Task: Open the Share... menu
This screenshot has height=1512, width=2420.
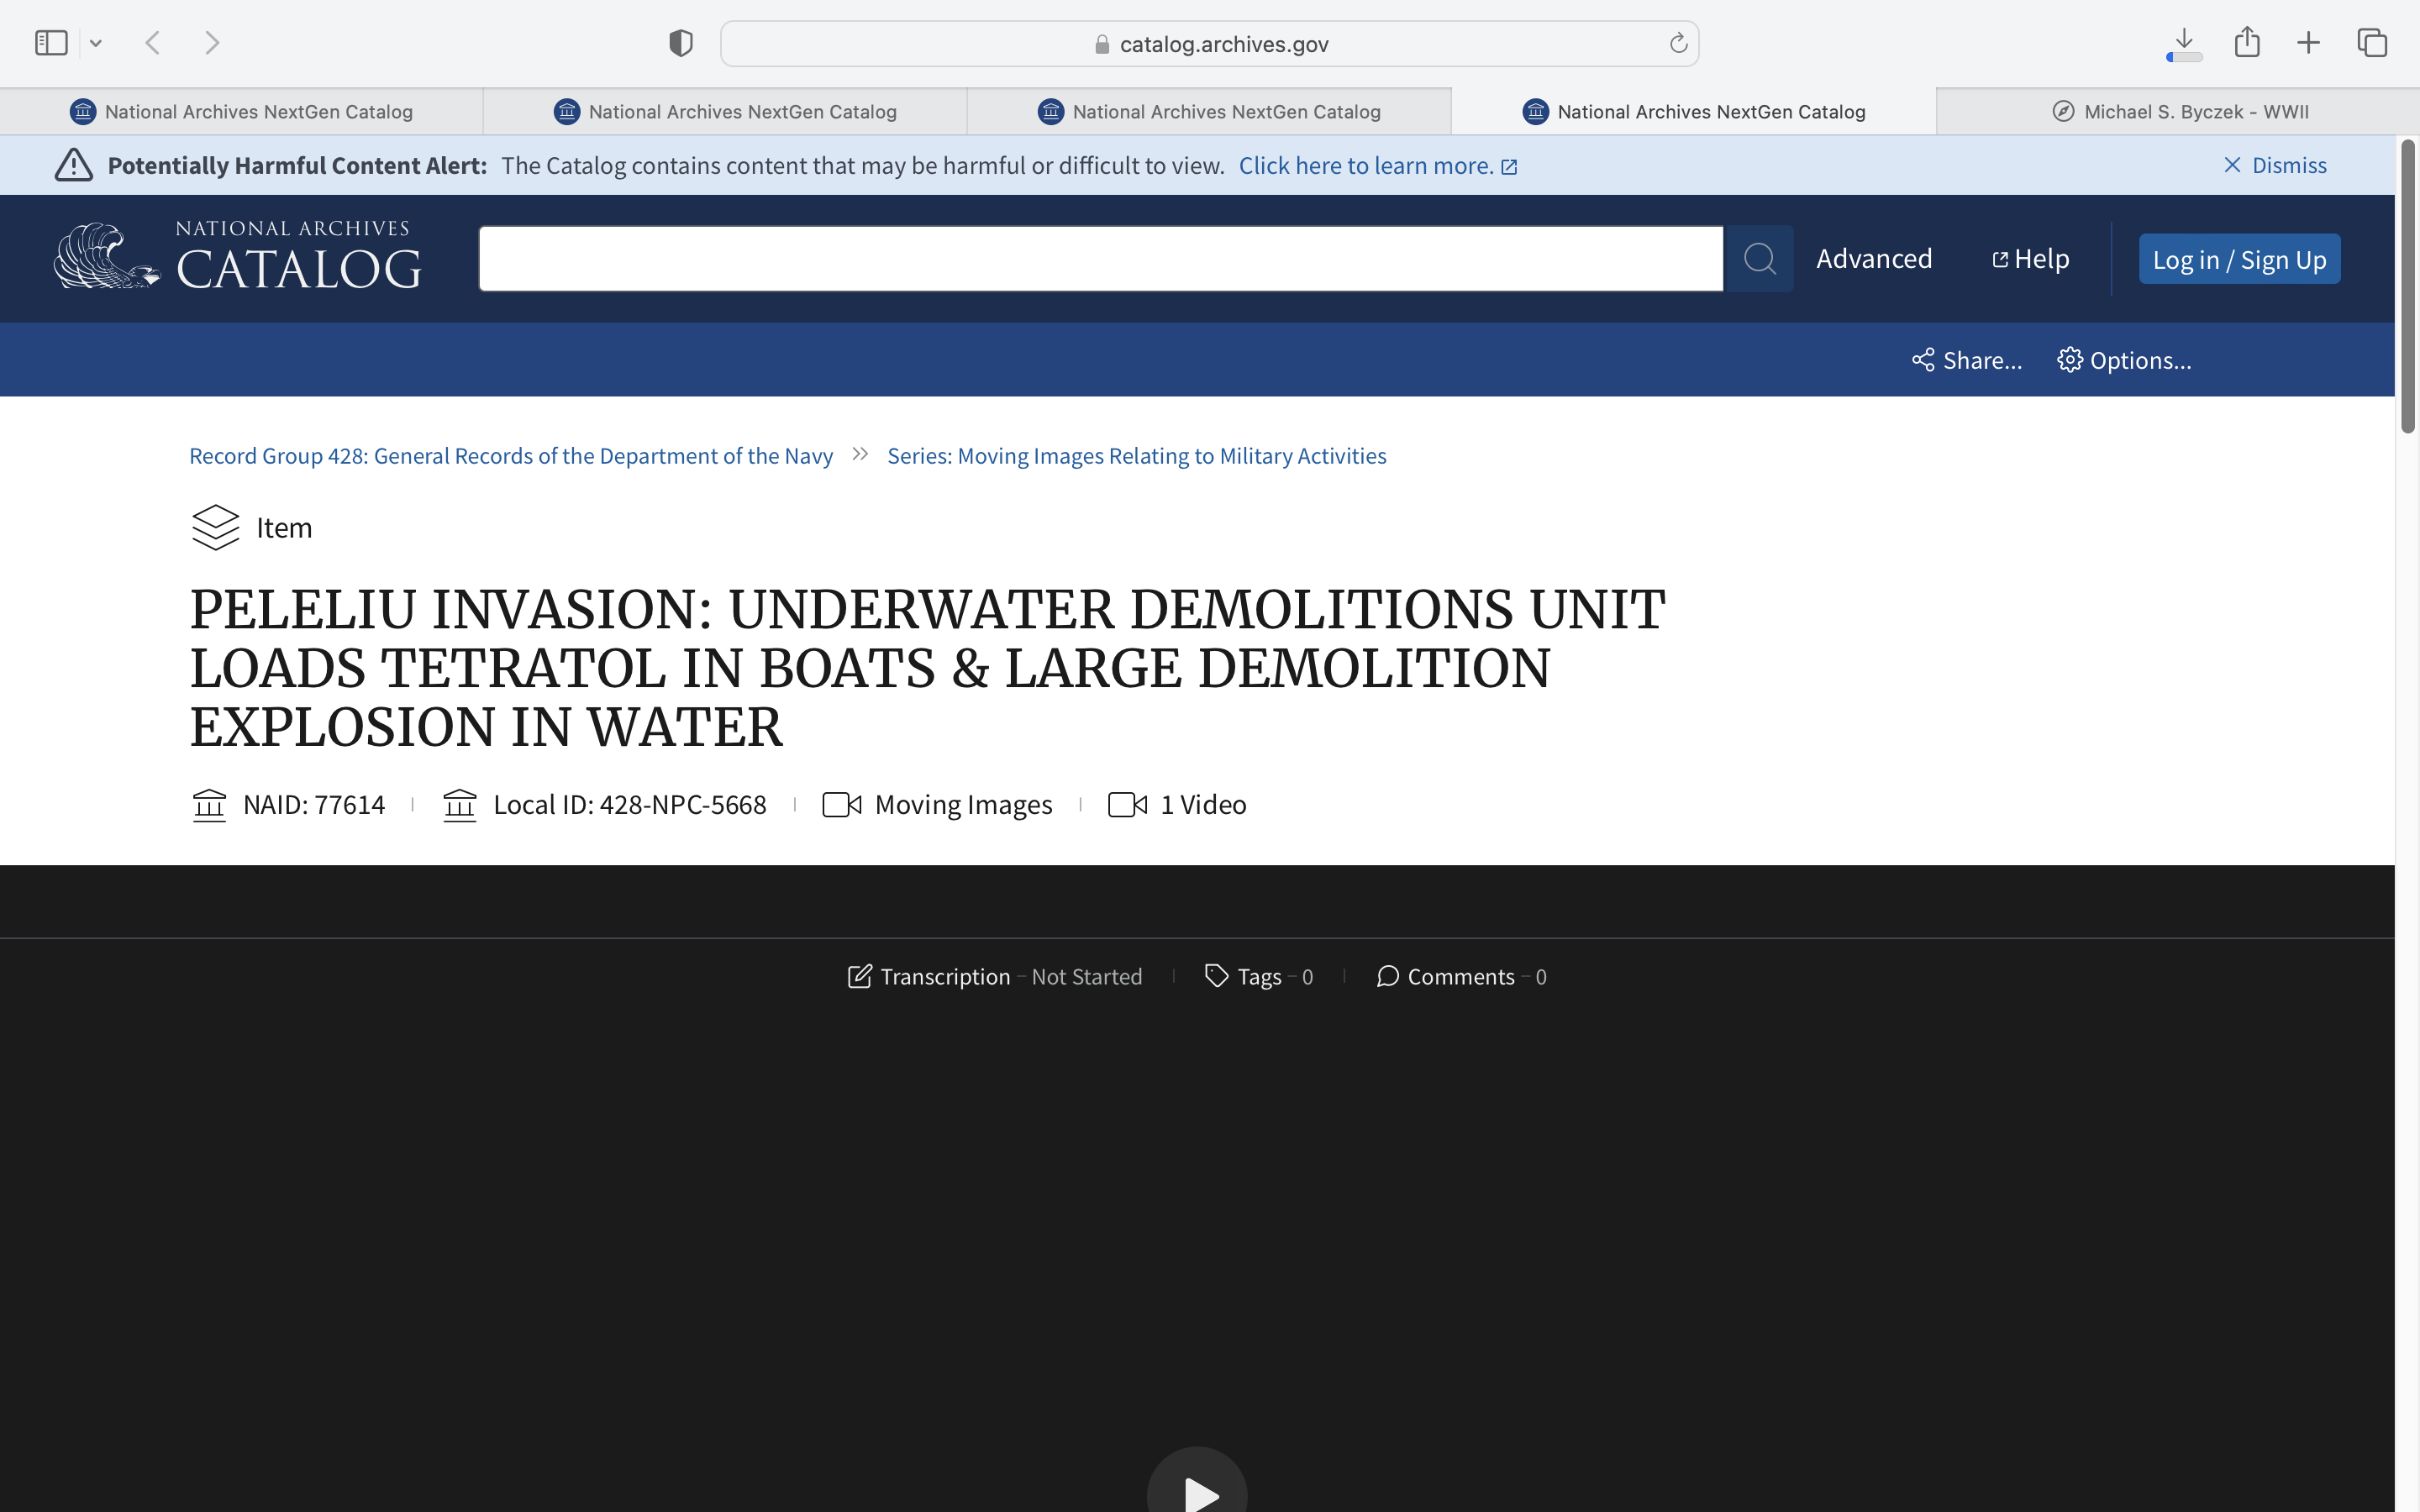Action: pos(1966,360)
